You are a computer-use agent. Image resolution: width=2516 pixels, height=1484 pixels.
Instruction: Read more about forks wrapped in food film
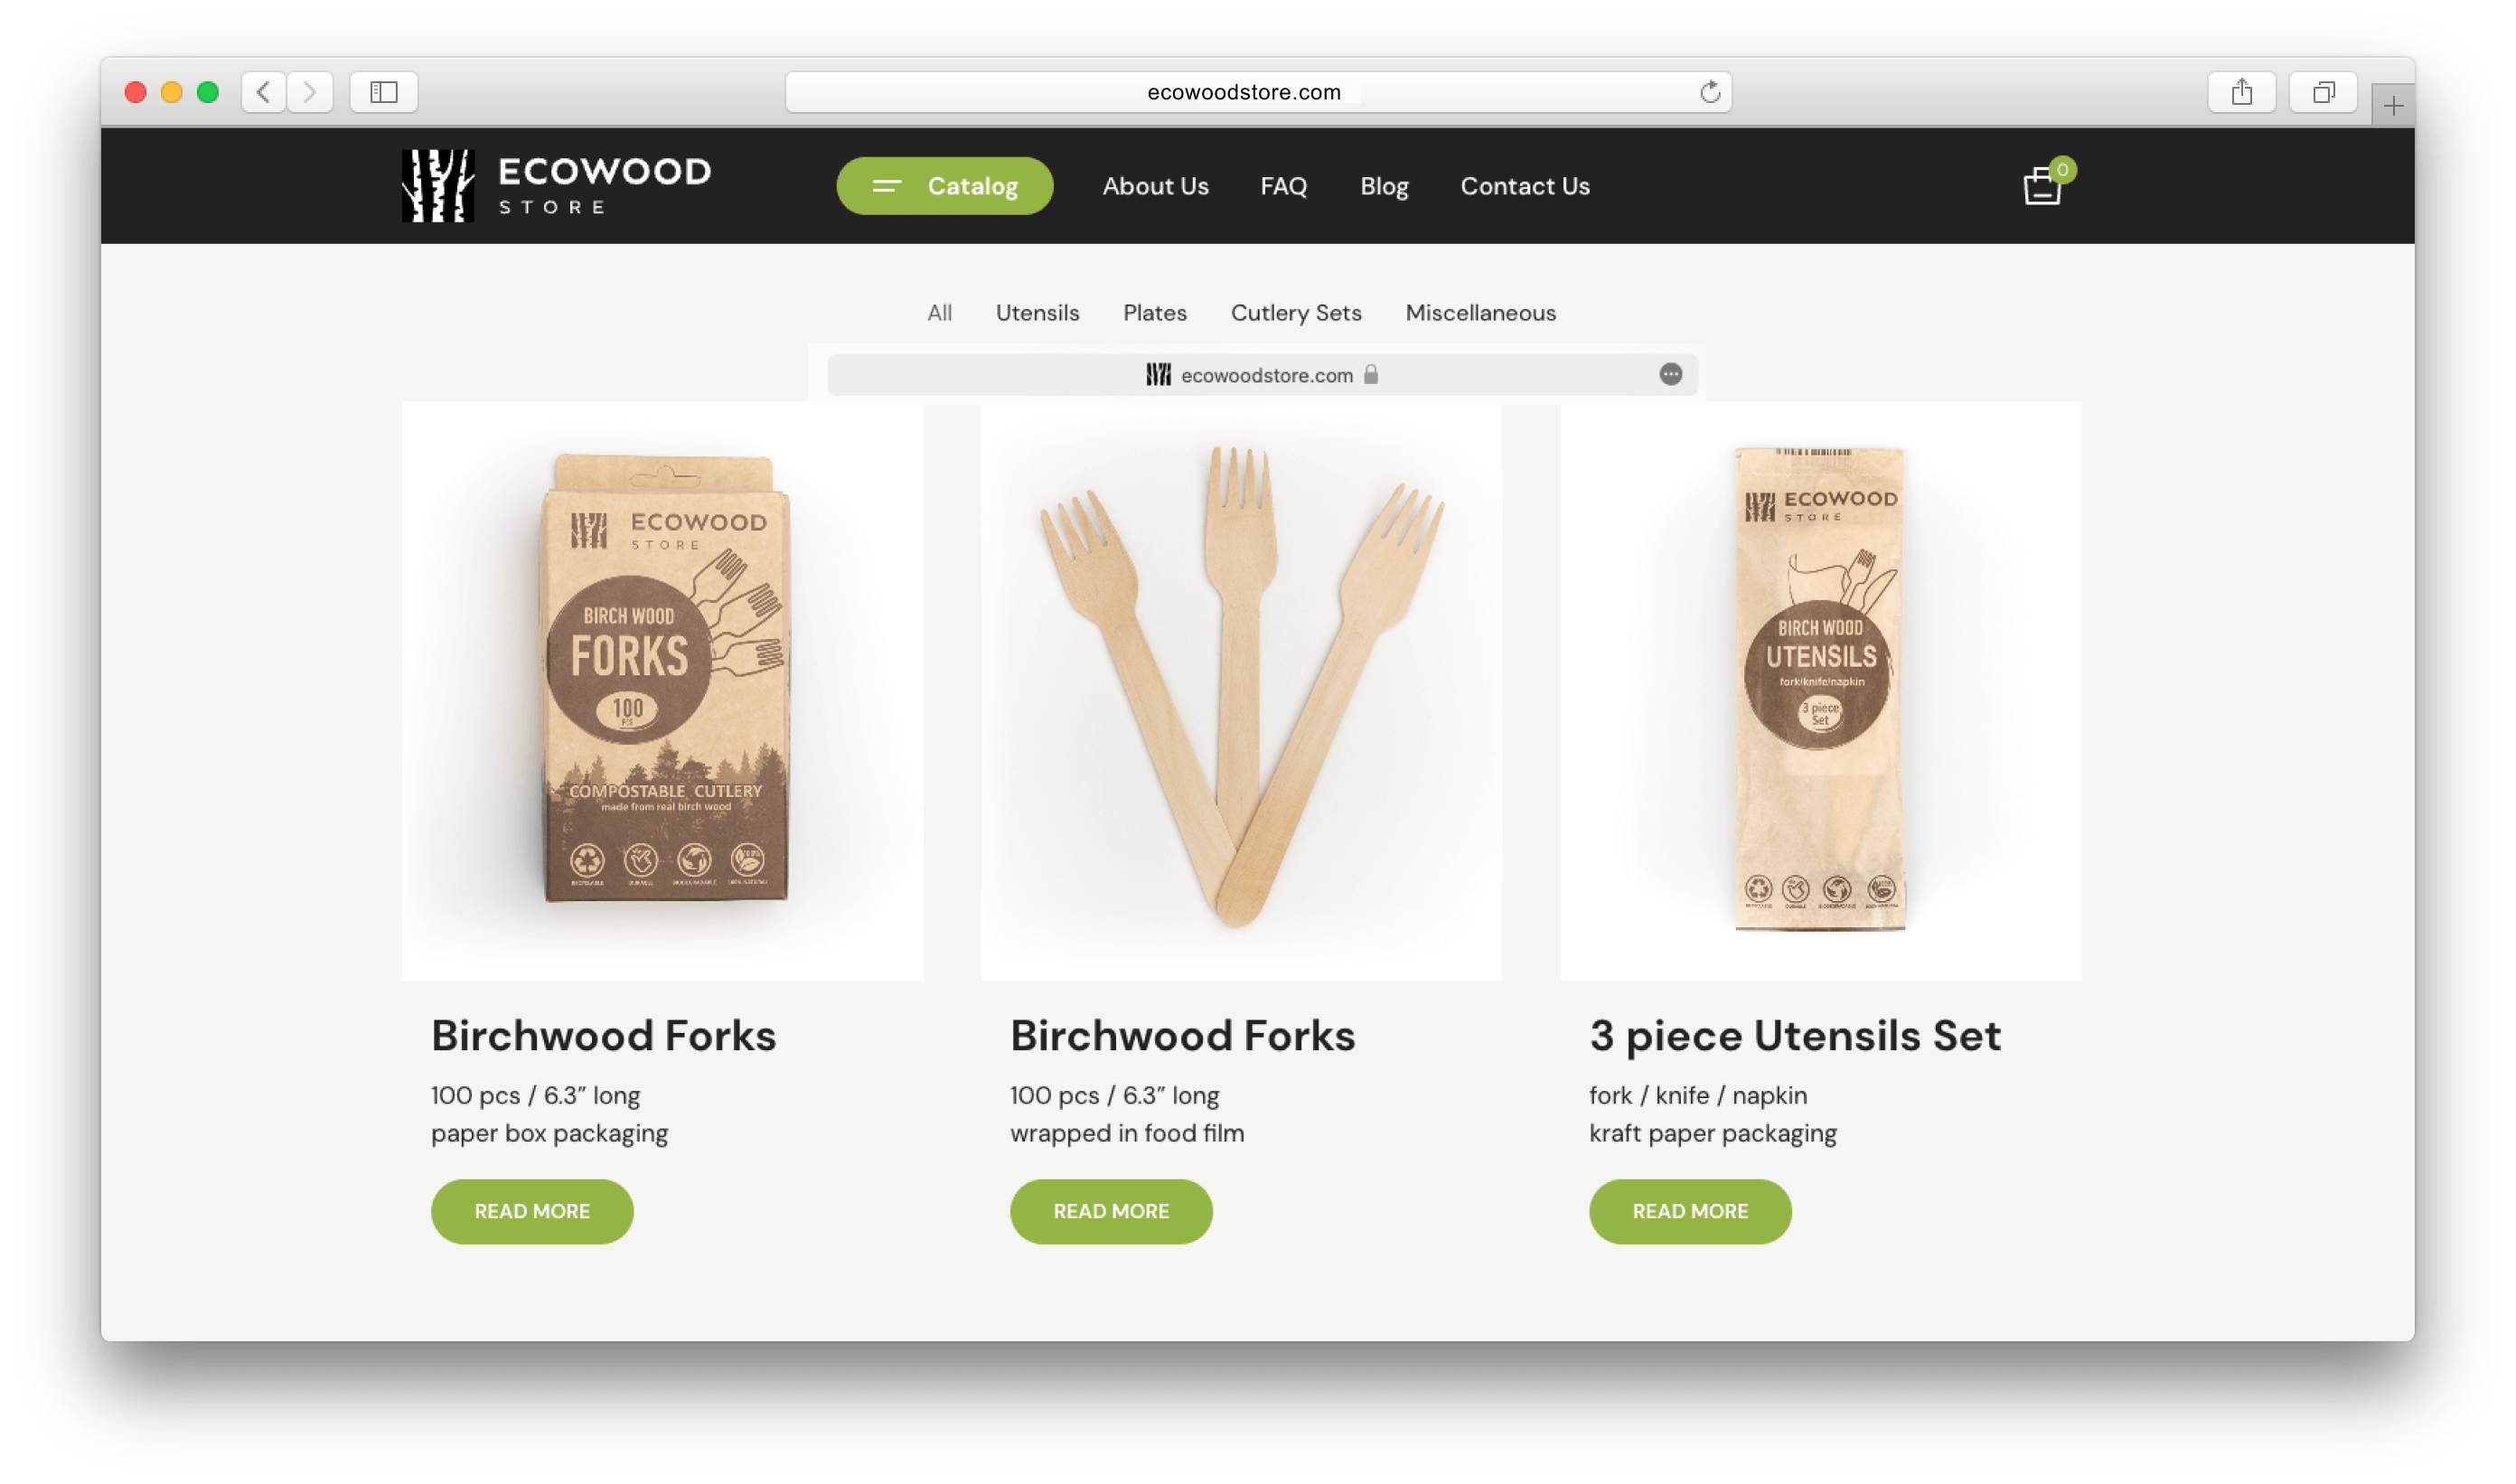coord(1111,1211)
